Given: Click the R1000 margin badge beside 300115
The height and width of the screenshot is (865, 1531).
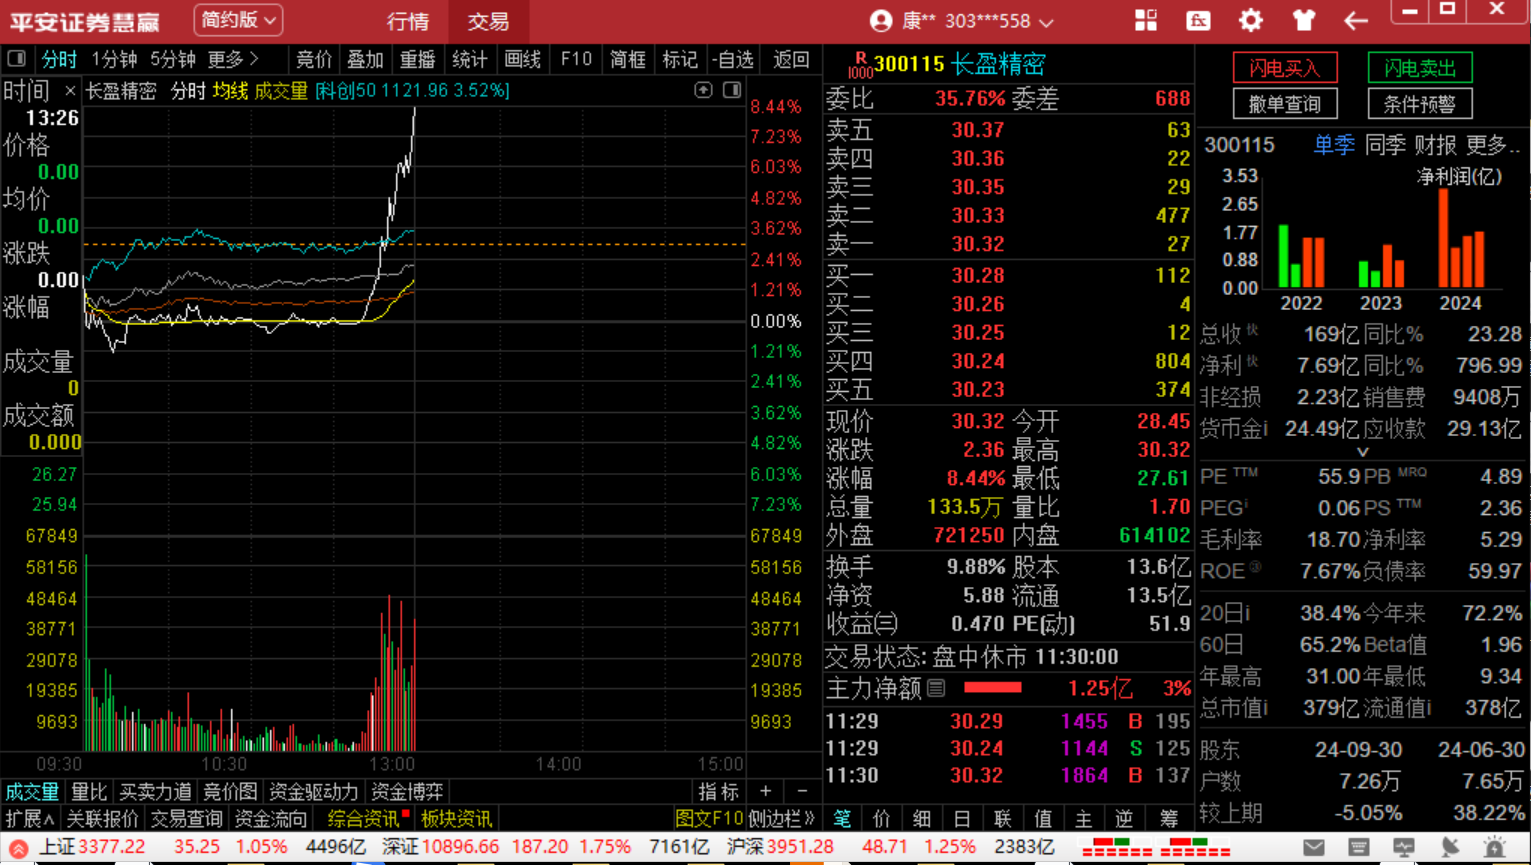Looking at the screenshot, I should [859, 66].
